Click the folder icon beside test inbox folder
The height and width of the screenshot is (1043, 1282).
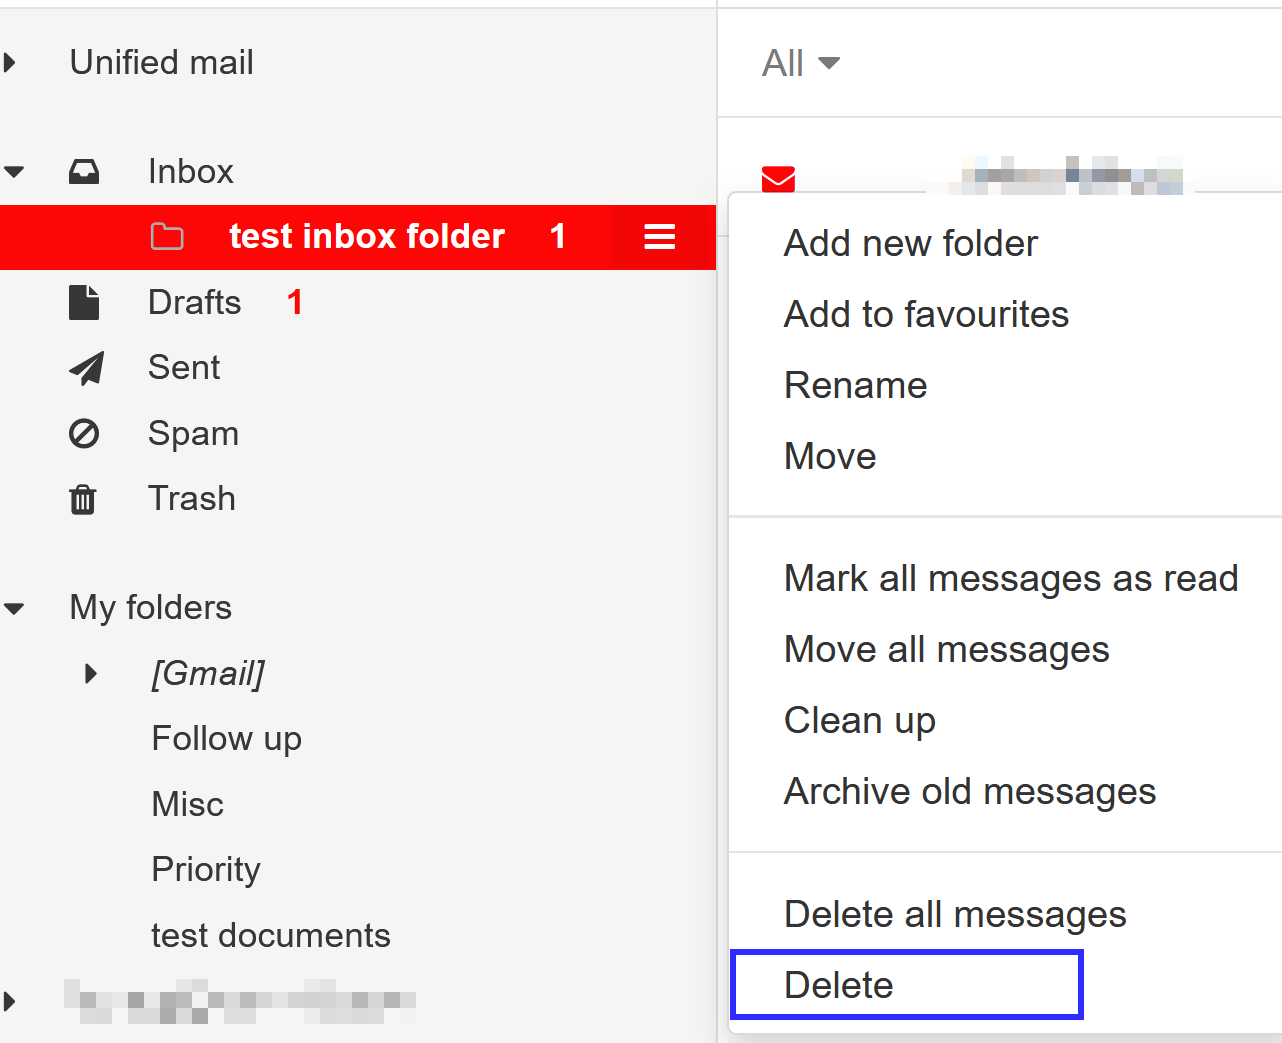point(167,237)
